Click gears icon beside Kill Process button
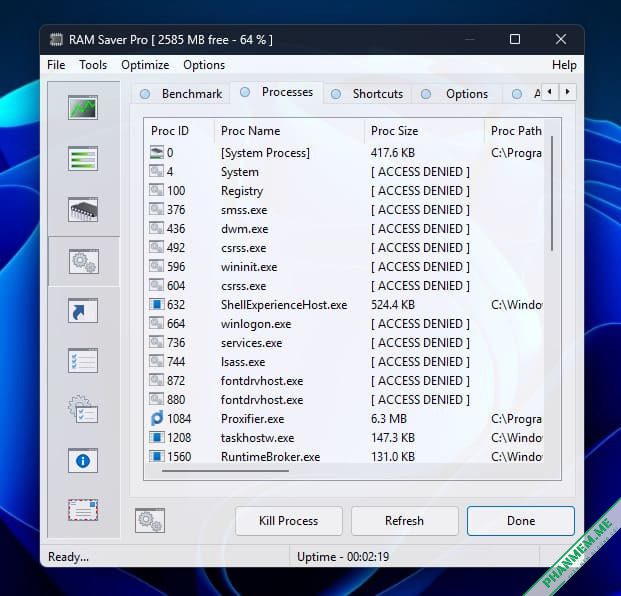The width and height of the screenshot is (621, 596). coord(150,520)
